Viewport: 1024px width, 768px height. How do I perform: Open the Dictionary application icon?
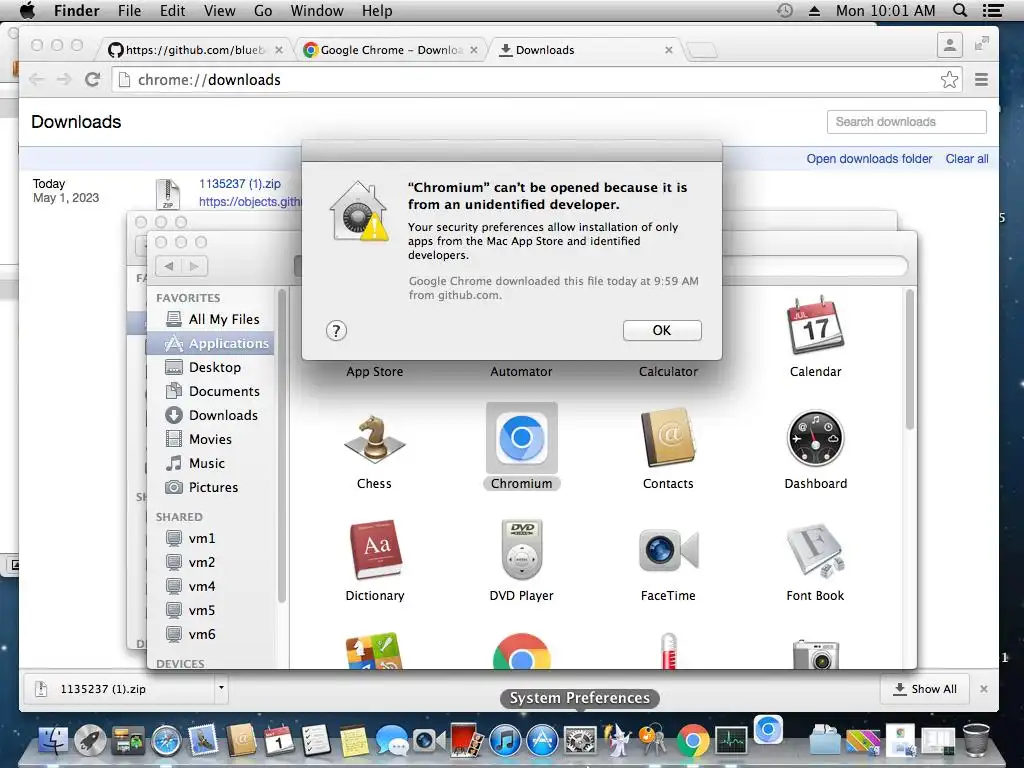(374, 550)
